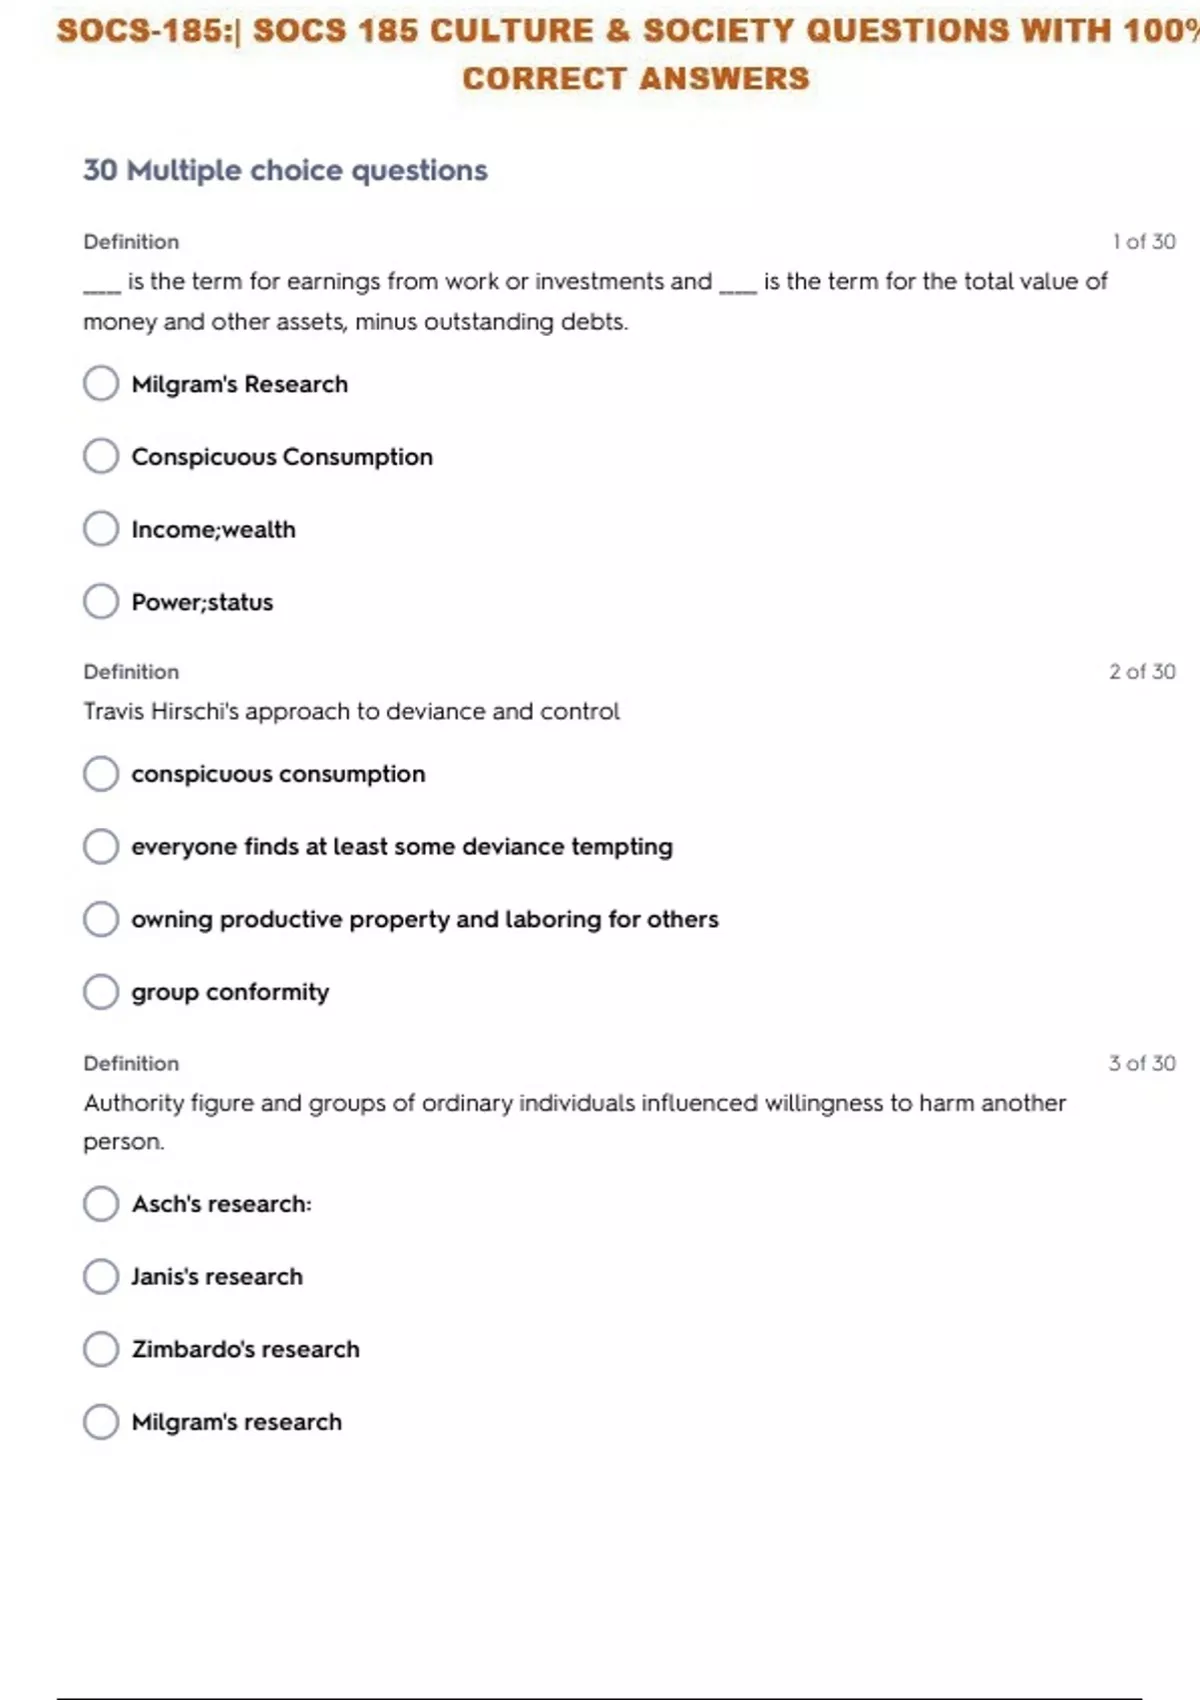The width and height of the screenshot is (1200, 1700).
Task: Choose the "Janis's research" option
Action: pyautogui.click(x=101, y=1277)
